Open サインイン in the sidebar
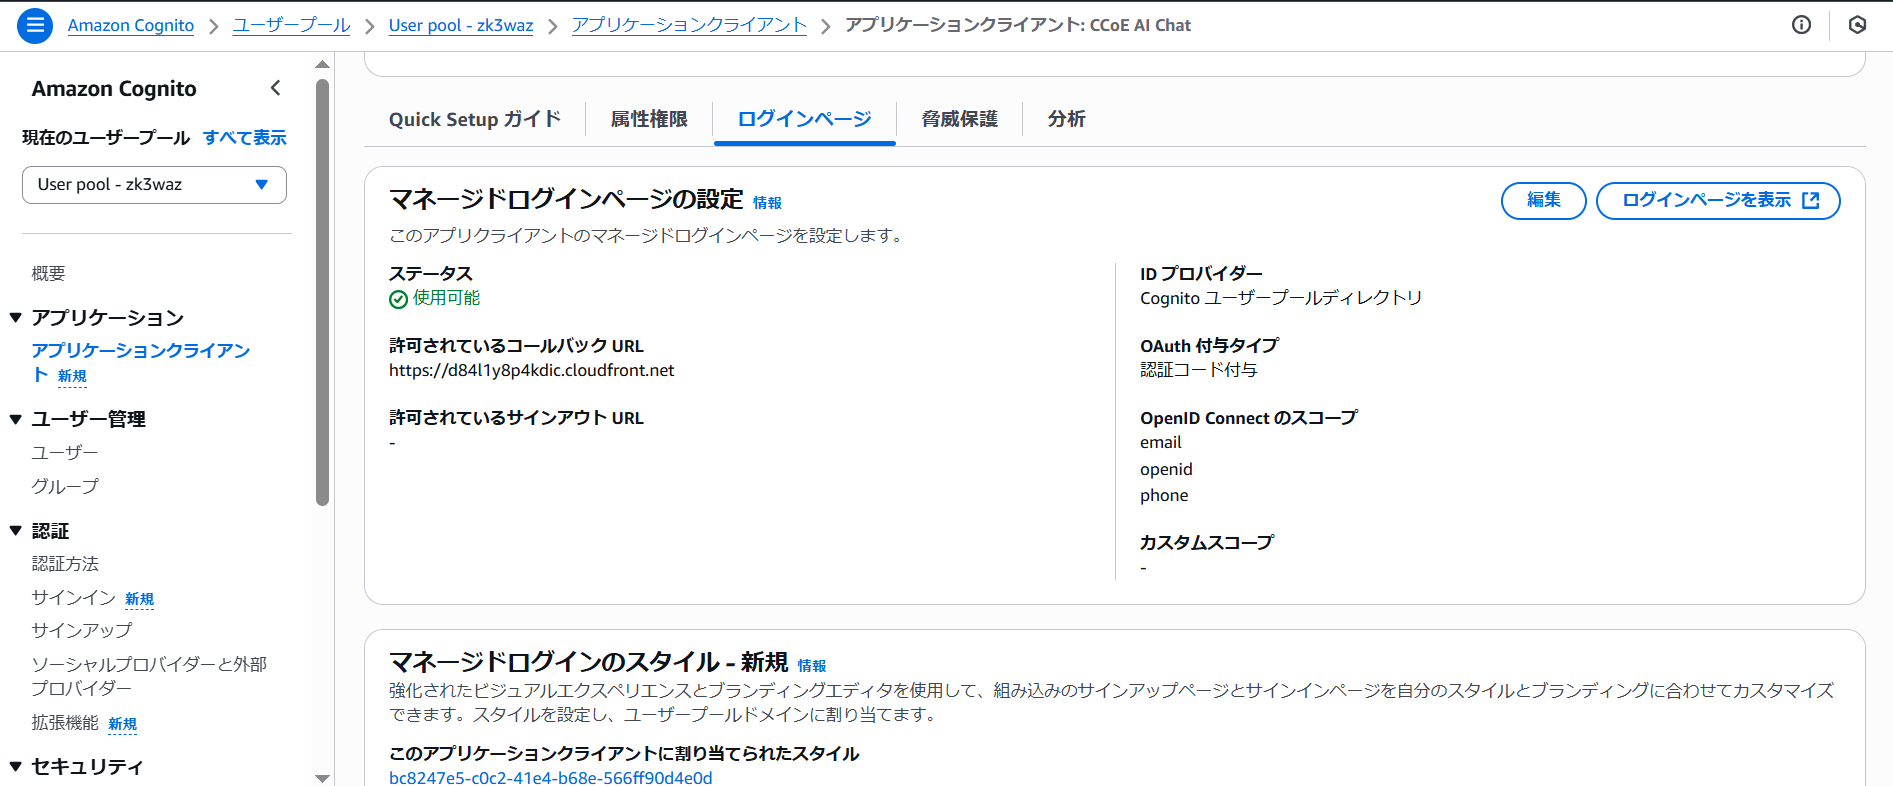Viewport: 1893px width, 786px height. (x=74, y=598)
